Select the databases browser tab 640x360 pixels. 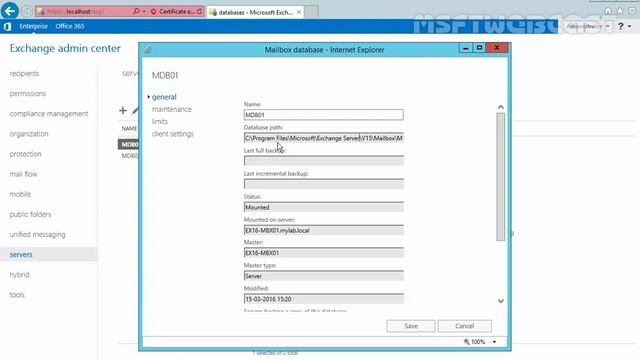[x=255, y=12]
